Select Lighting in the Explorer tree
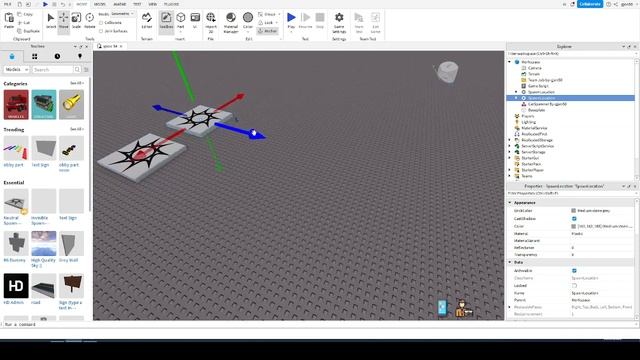640x360 pixels. coord(528,122)
